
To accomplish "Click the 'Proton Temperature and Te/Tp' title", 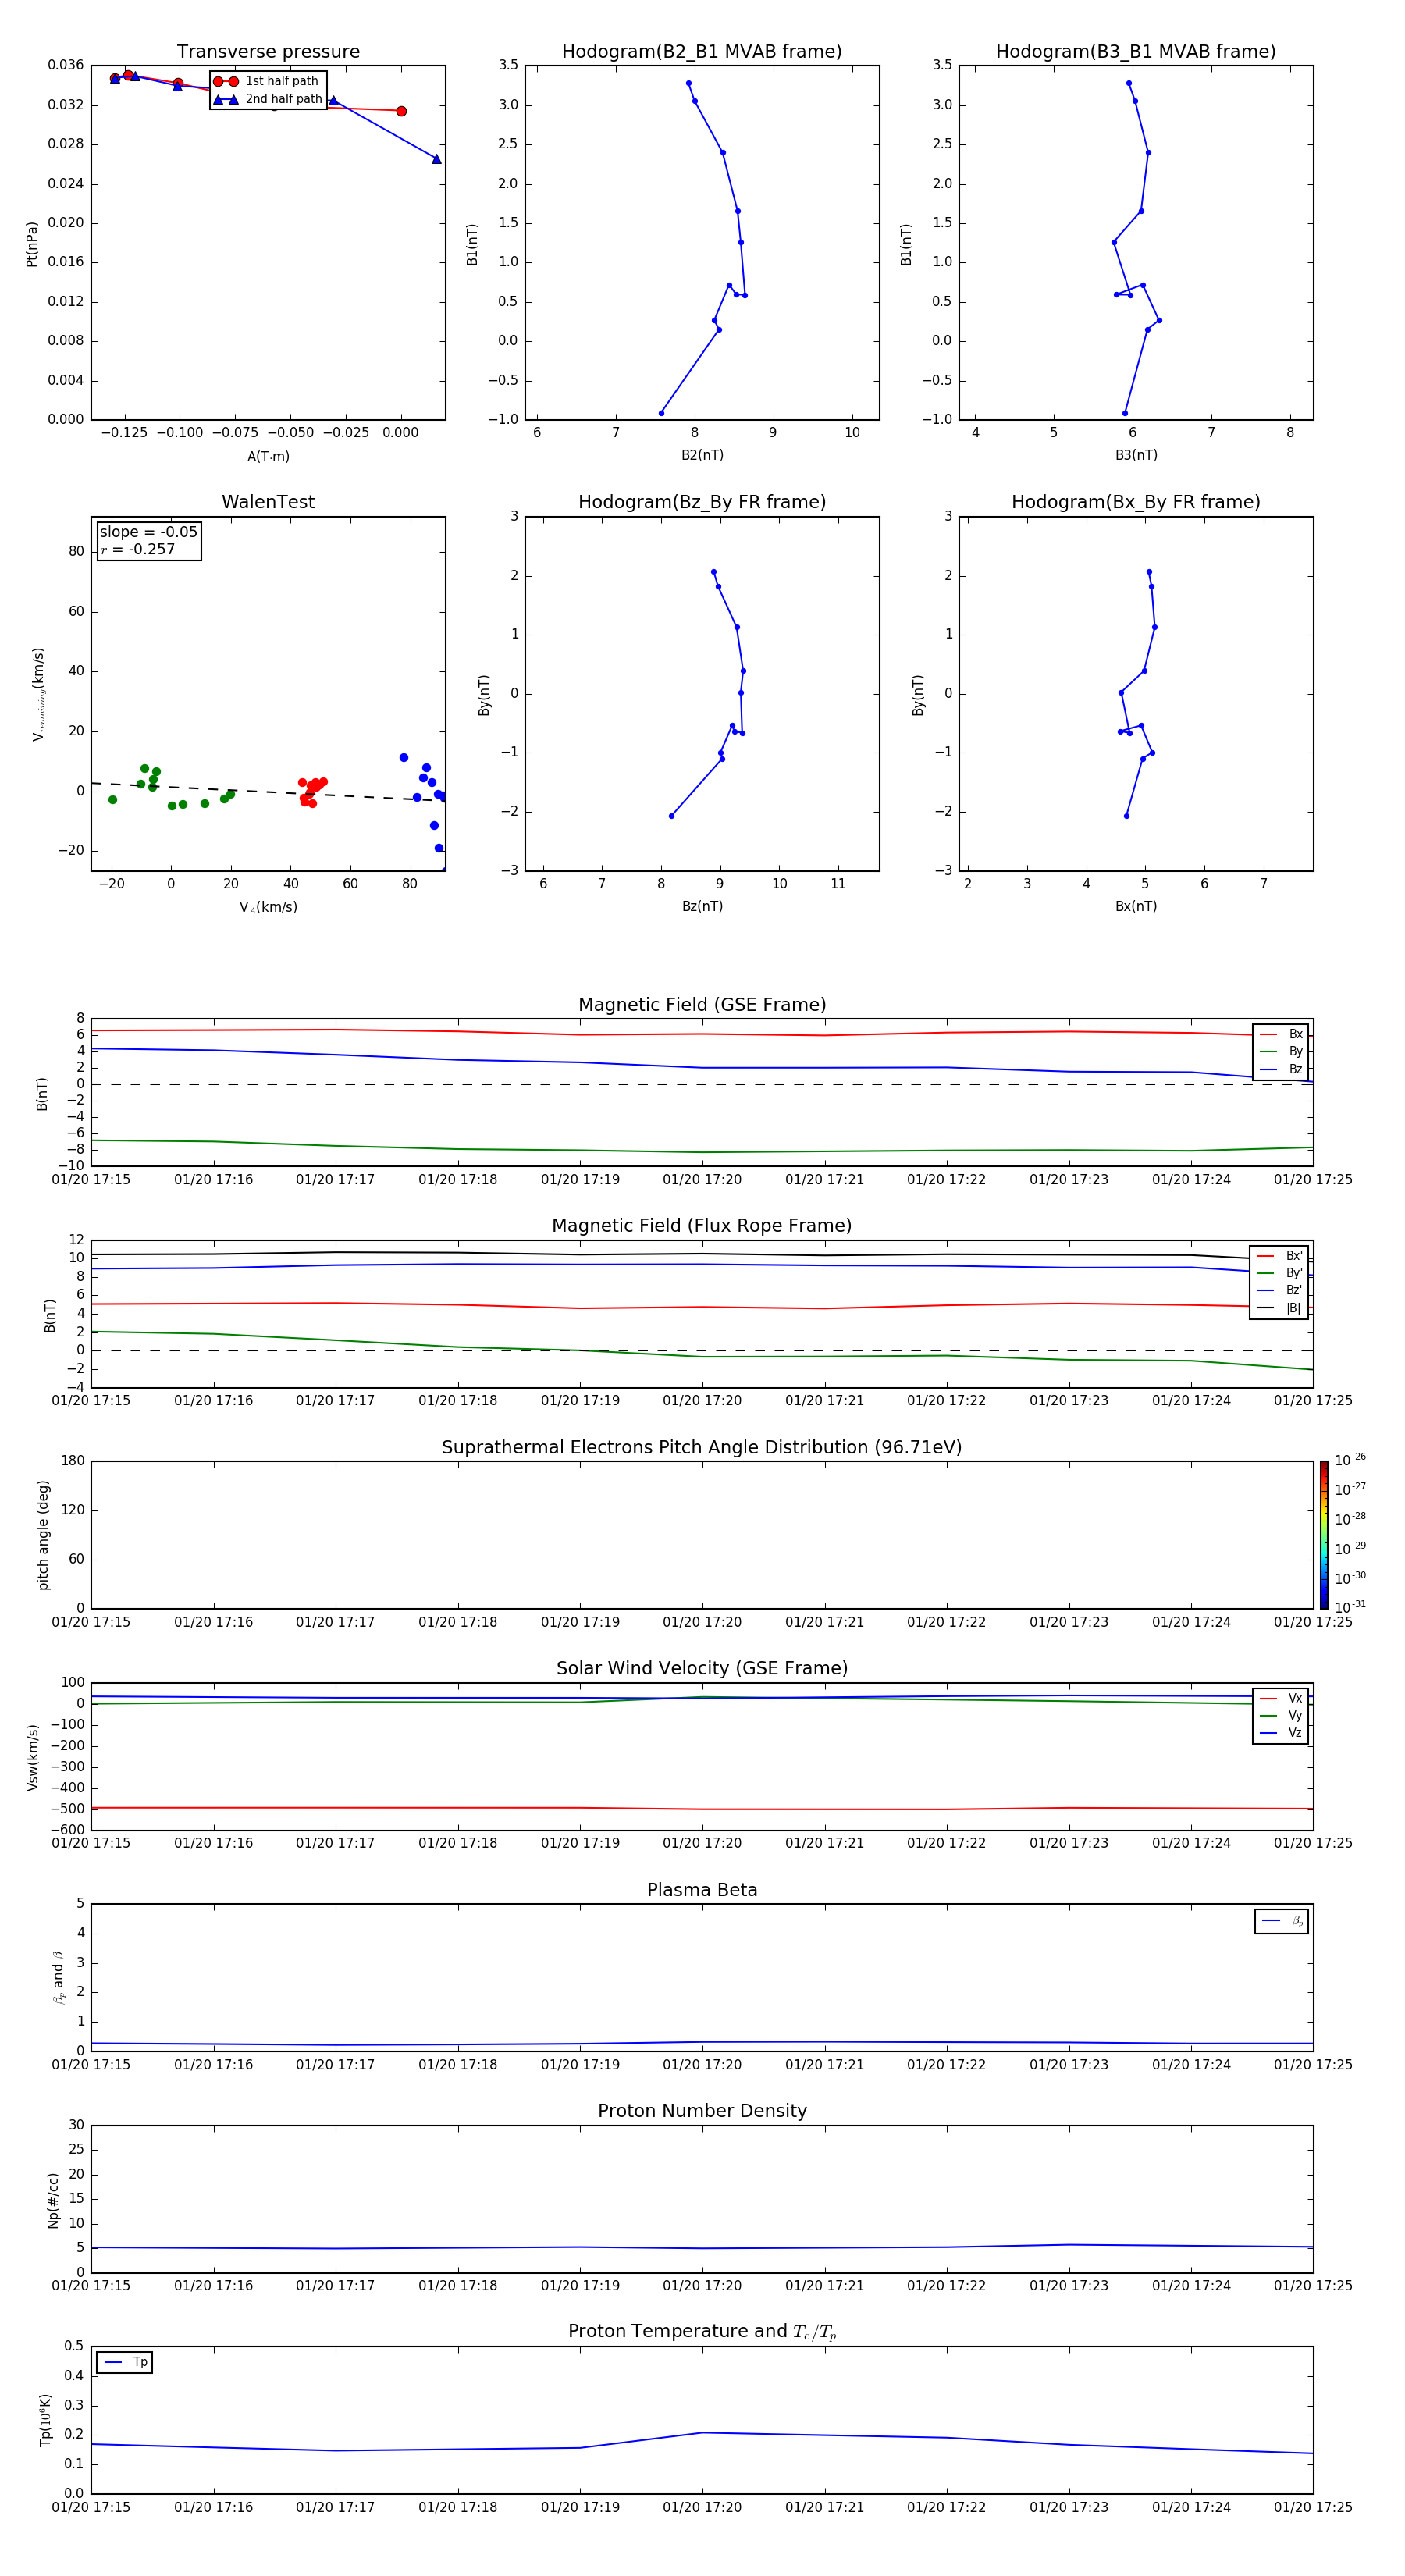I will (x=702, y=2331).
